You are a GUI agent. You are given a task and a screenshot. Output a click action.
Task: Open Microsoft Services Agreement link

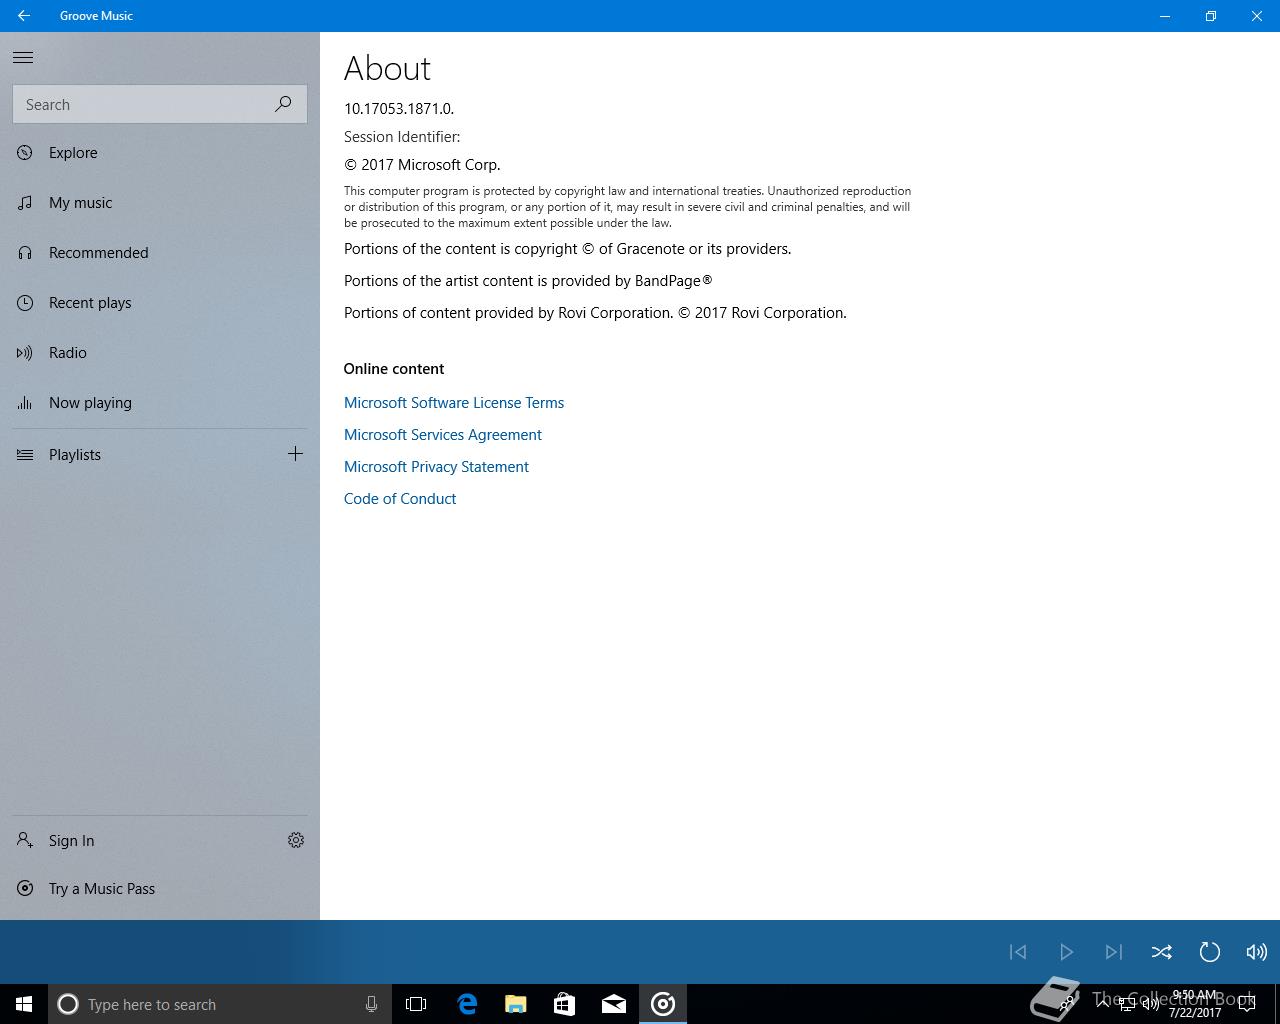[x=443, y=435]
